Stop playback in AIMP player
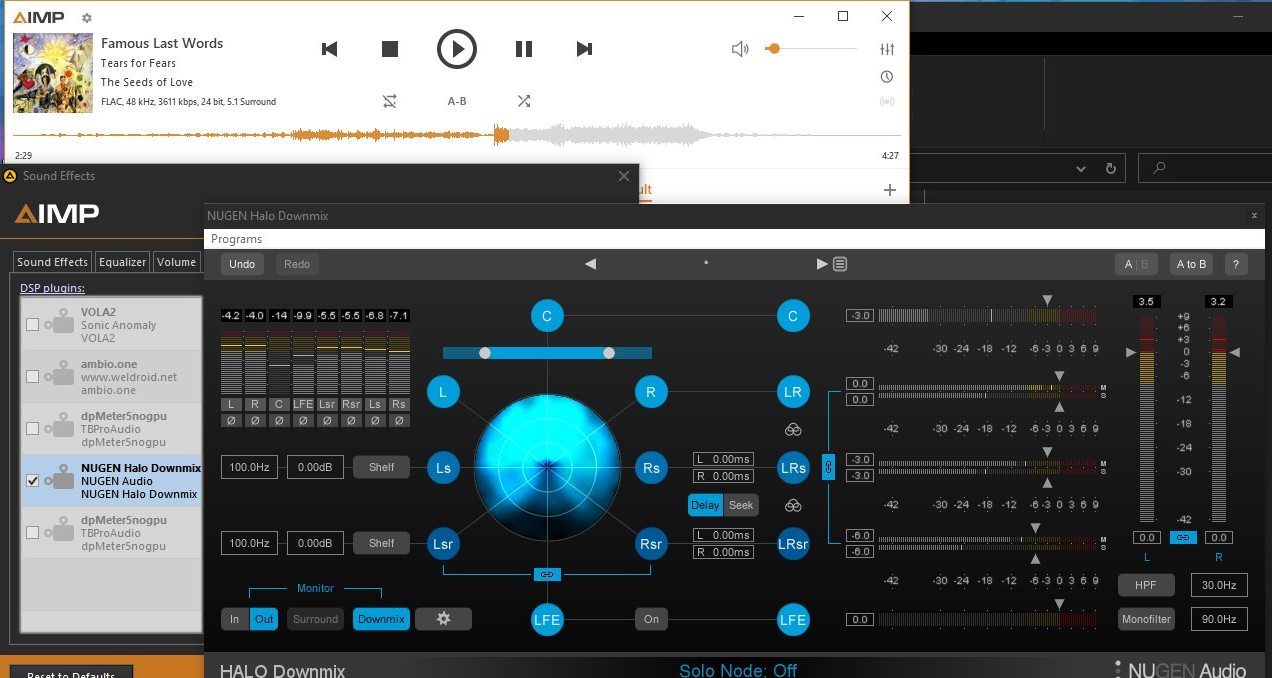The image size is (1272, 678). (390, 49)
